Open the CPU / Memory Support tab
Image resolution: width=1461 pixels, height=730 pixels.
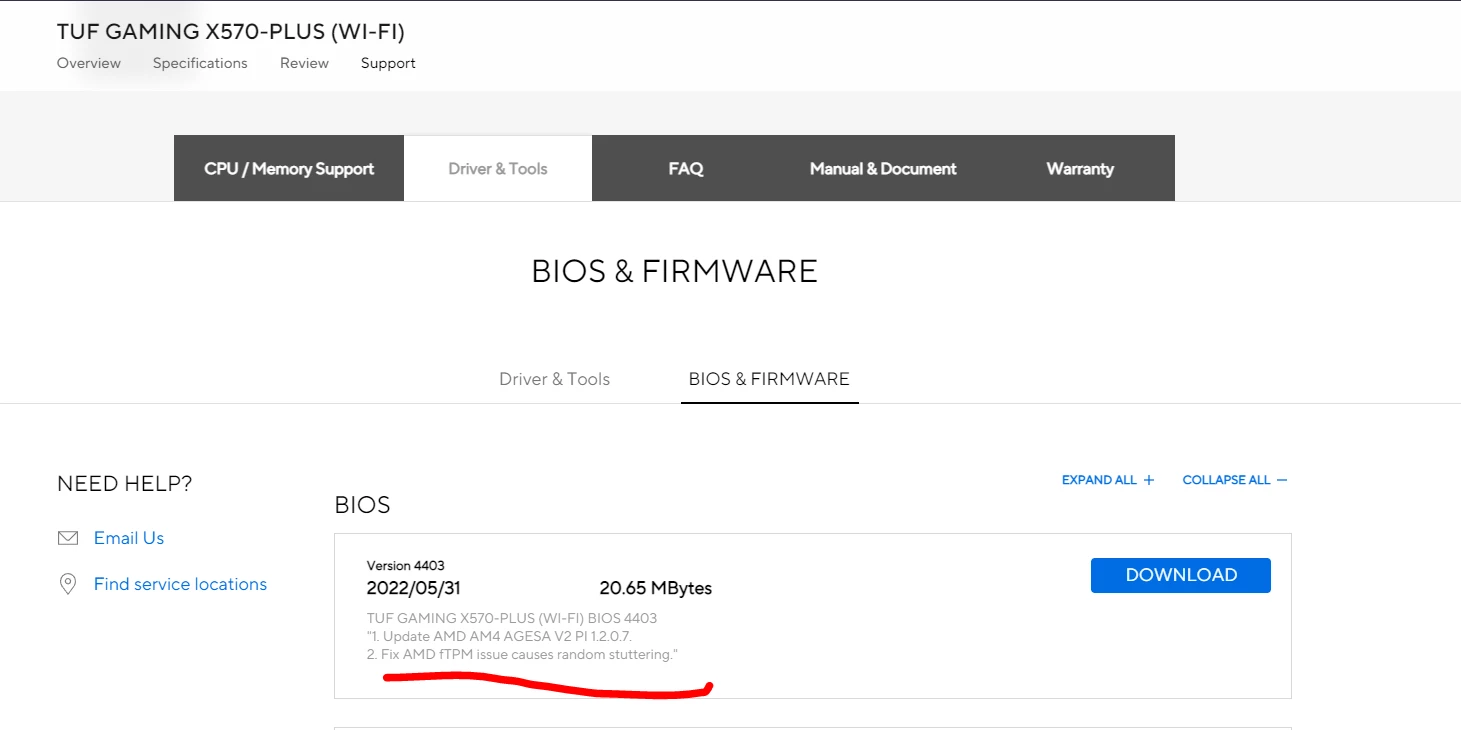tap(289, 168)
